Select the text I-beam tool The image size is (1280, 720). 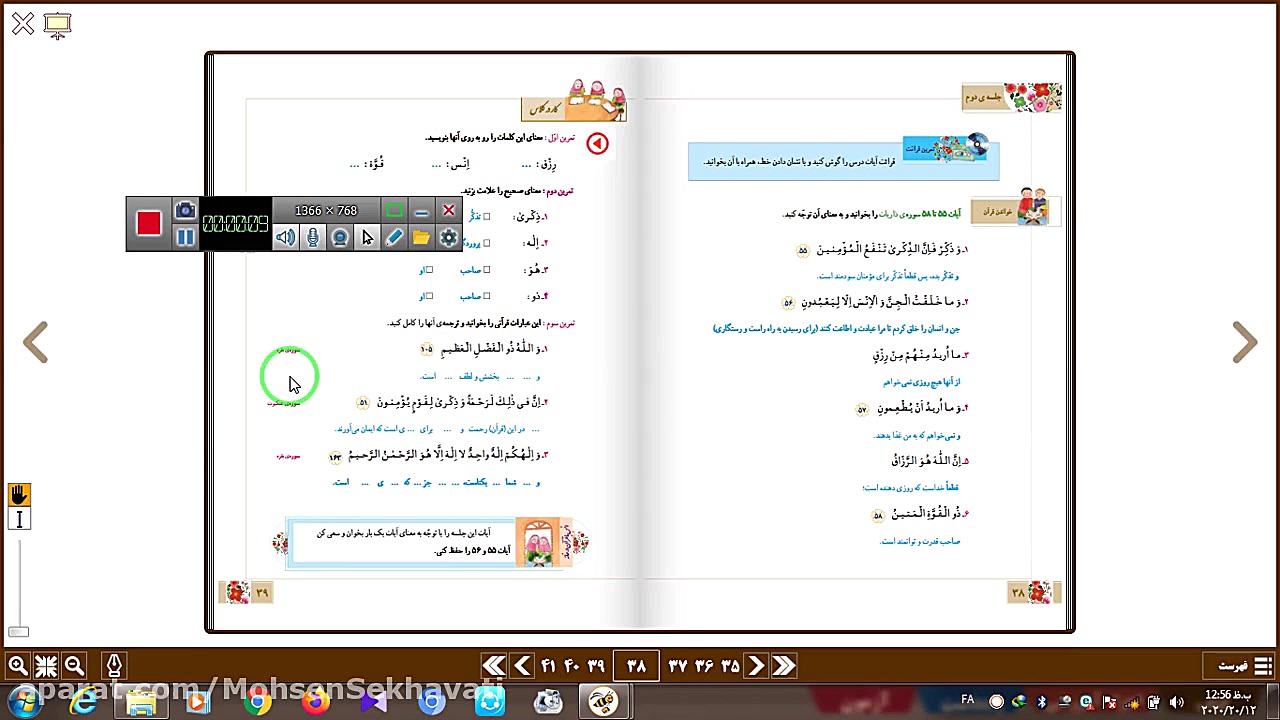(19, 518)
